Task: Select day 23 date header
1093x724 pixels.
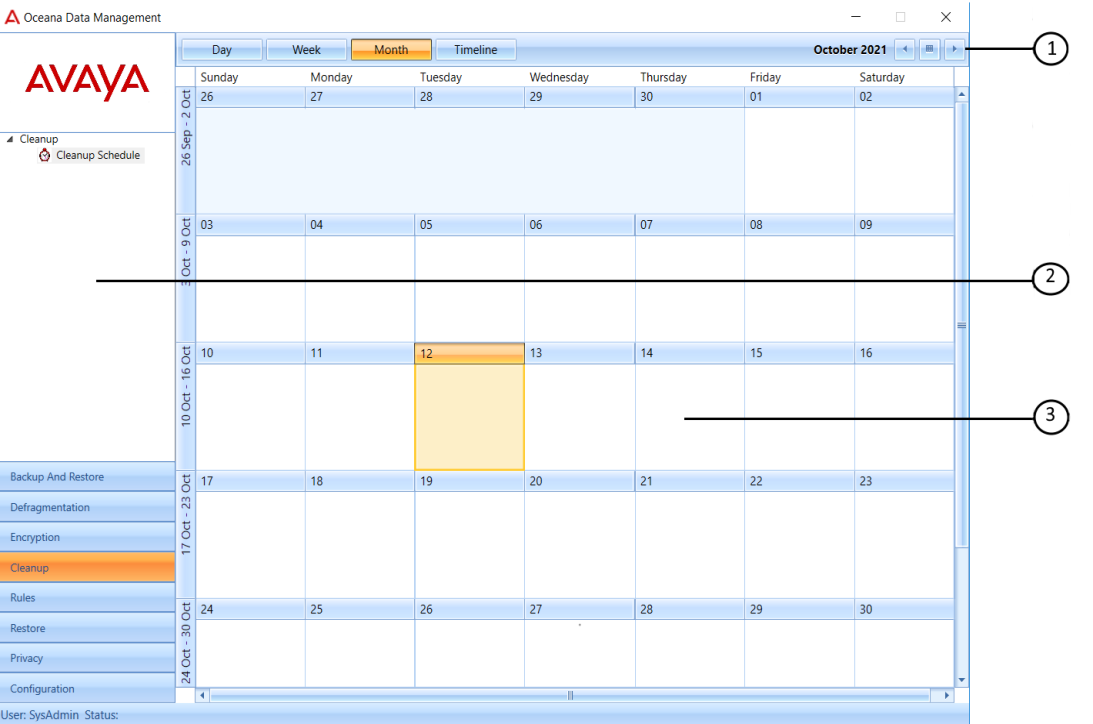Action: pyautogui.click(x=904, y=482)
